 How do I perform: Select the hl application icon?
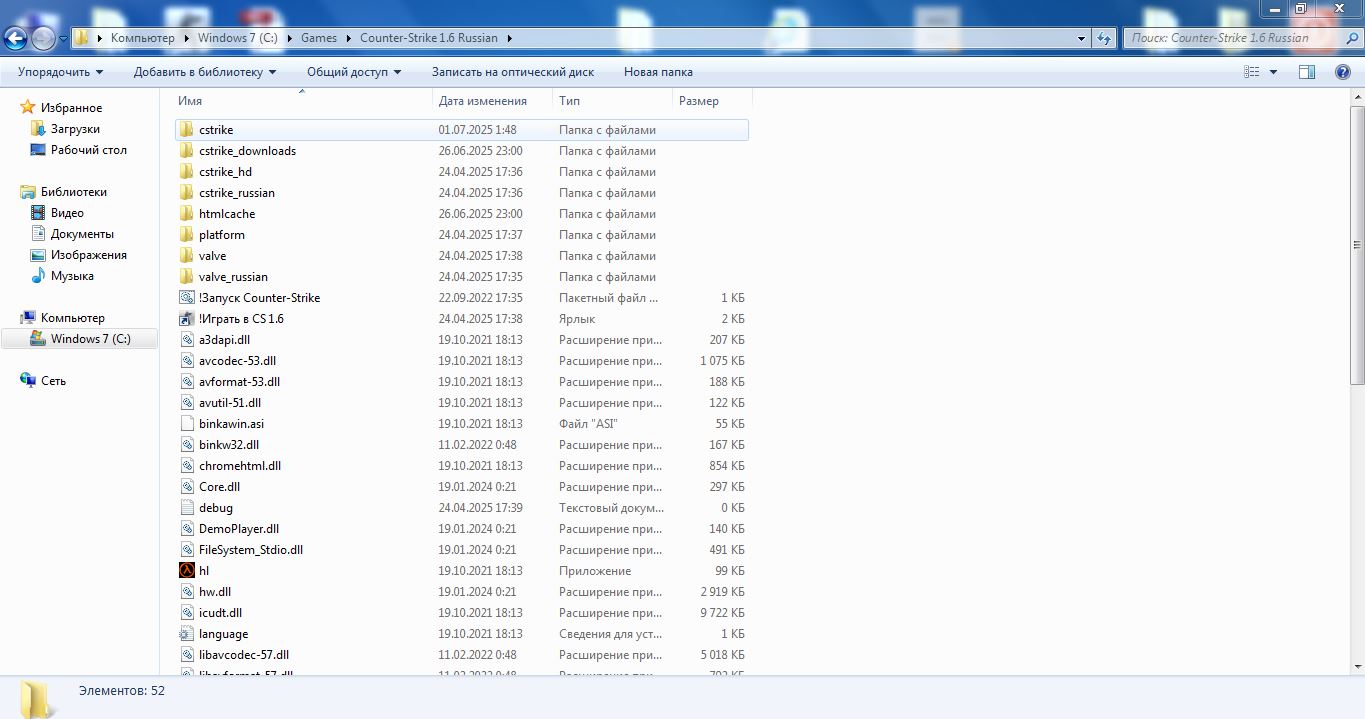click(x=186, y=571)
